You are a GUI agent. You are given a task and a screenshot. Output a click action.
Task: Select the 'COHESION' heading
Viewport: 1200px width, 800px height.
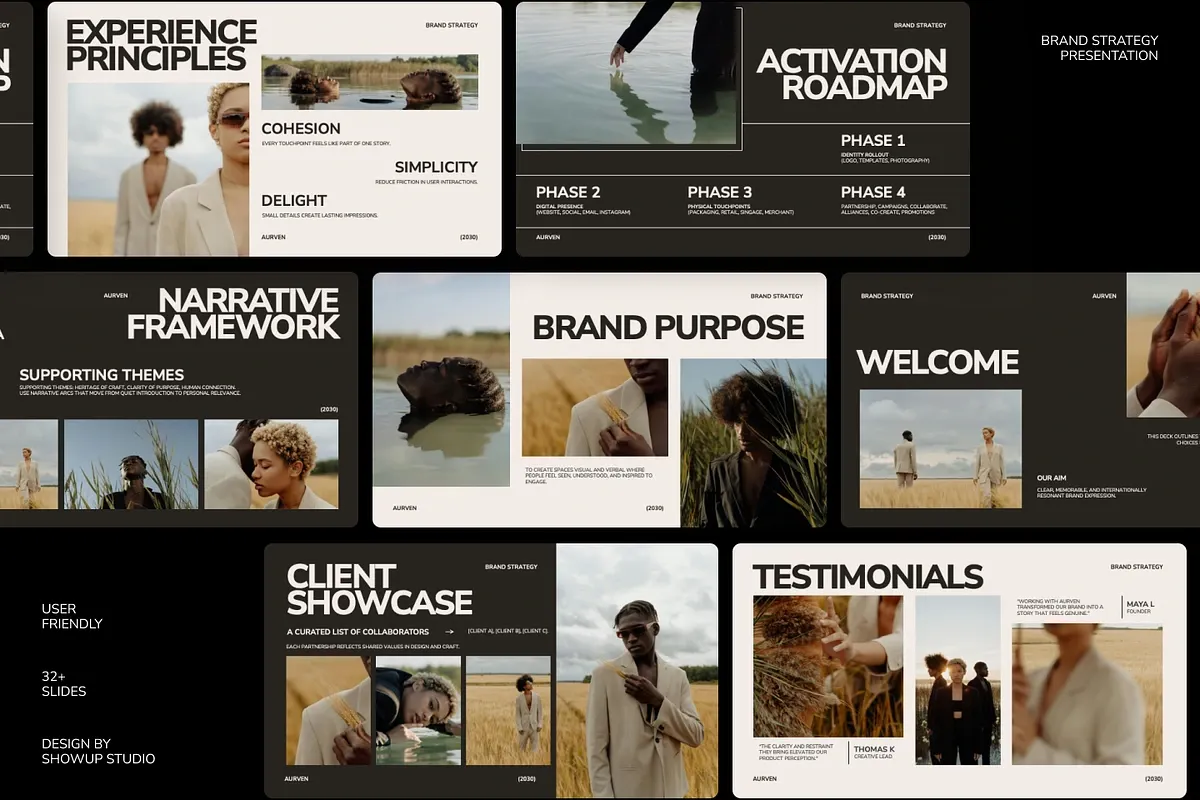[x=301, y=128]
